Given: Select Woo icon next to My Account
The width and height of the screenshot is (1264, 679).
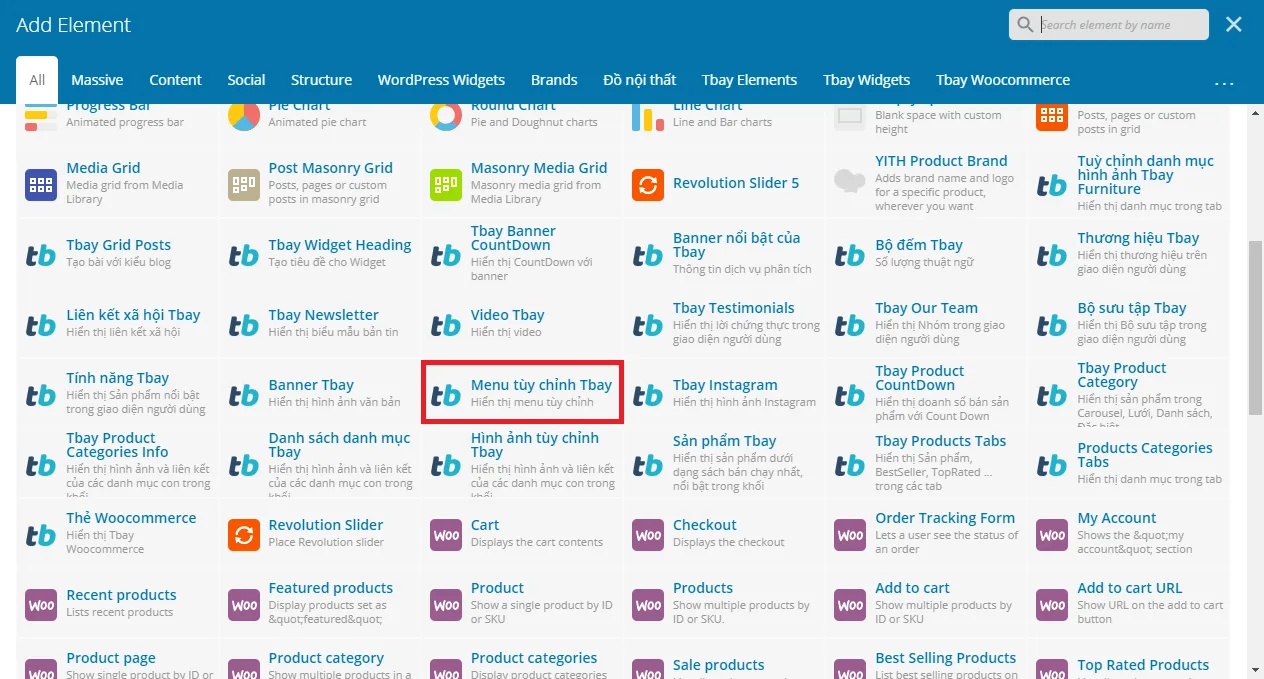Looking at the screenshot, I should (1052, 535).
